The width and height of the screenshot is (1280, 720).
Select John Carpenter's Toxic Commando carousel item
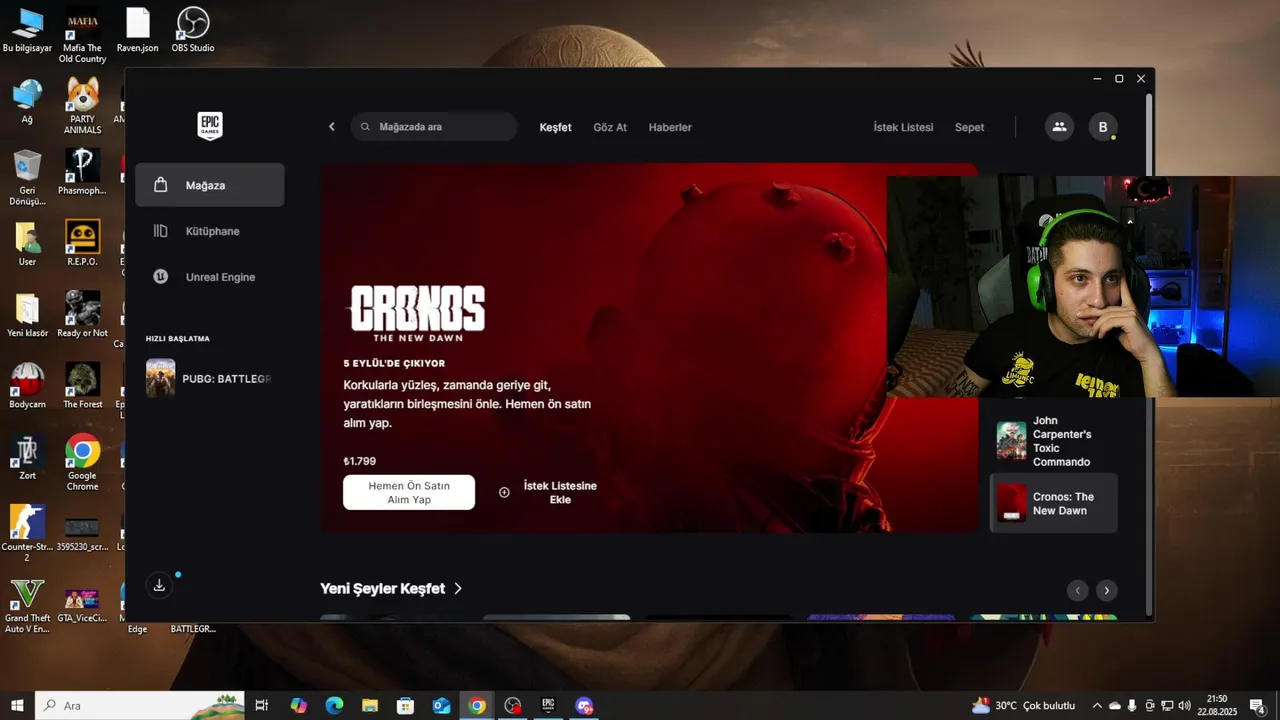pyautogui.click(x=1054, y=441)
